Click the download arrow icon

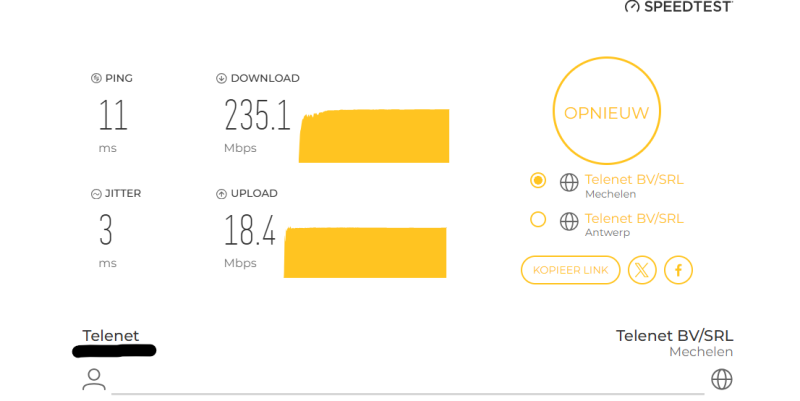tap(221, 78)
